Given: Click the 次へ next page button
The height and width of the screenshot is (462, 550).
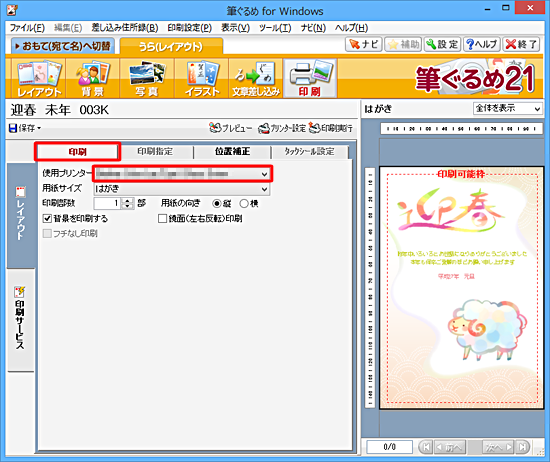Looking at the screenshot, I should pos(498,447).
